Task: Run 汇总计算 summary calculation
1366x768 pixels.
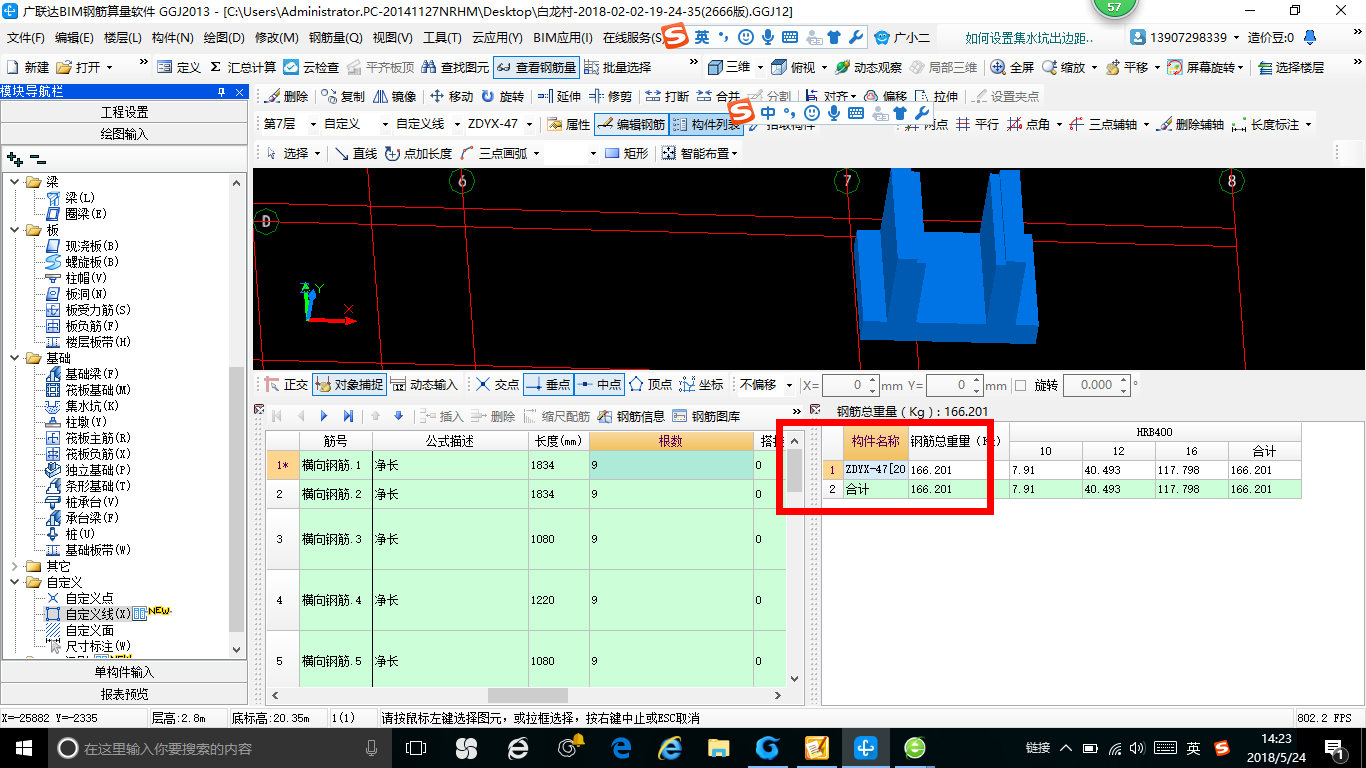Action: pyautogui.click(x=243, y=67)
